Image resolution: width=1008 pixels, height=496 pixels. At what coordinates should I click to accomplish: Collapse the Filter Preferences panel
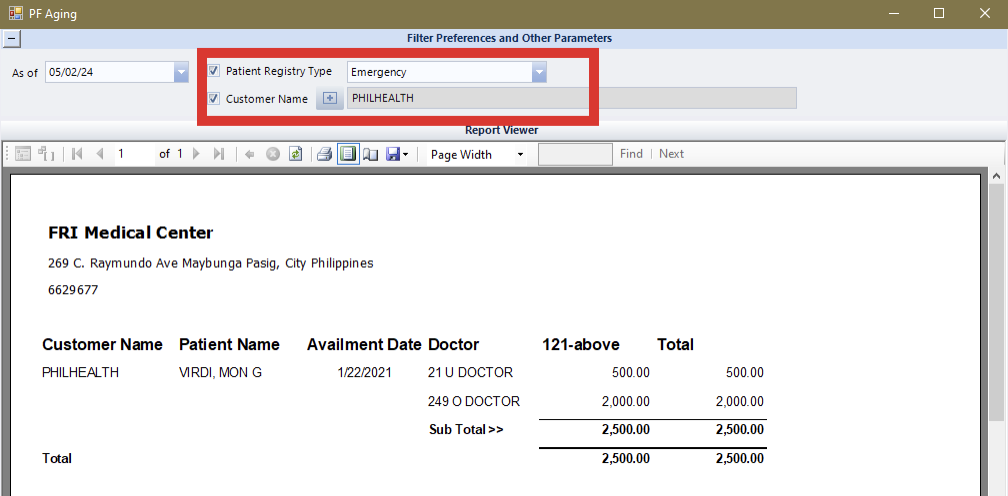coord(11,39)
